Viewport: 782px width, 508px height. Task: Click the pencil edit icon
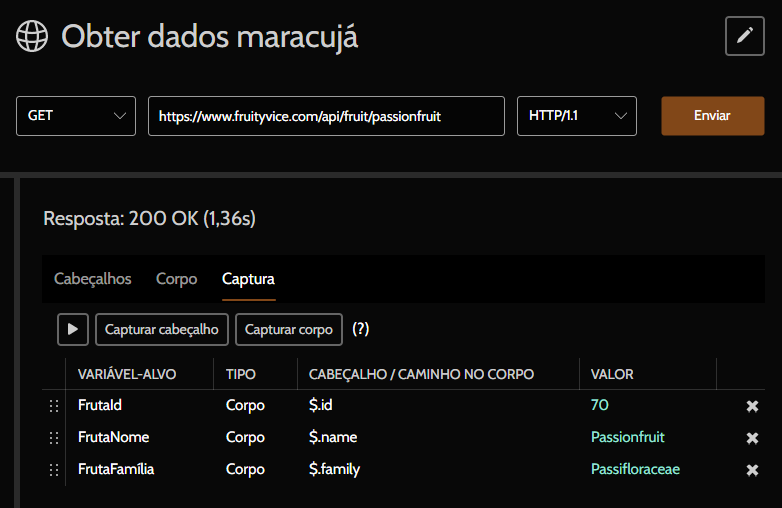click(744, 36)
